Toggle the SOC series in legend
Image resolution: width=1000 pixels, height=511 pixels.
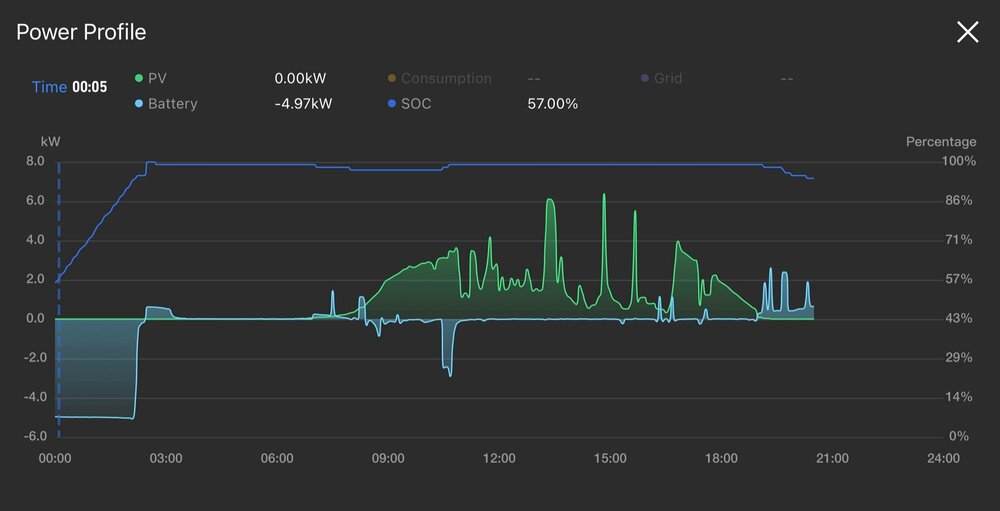(x=409, y=103)
